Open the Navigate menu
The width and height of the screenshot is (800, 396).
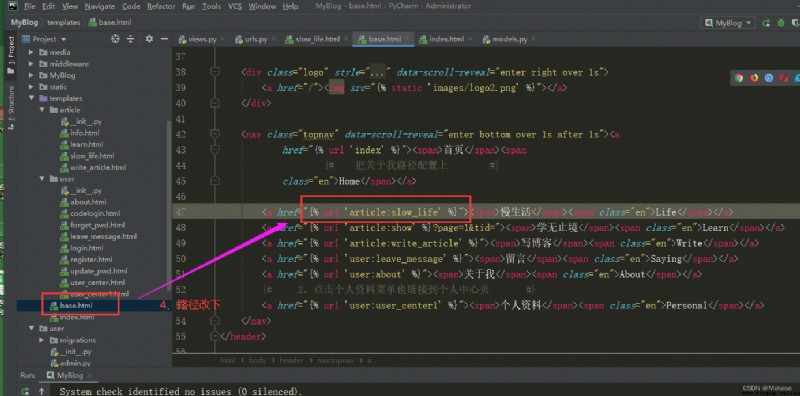click(100, 7)
